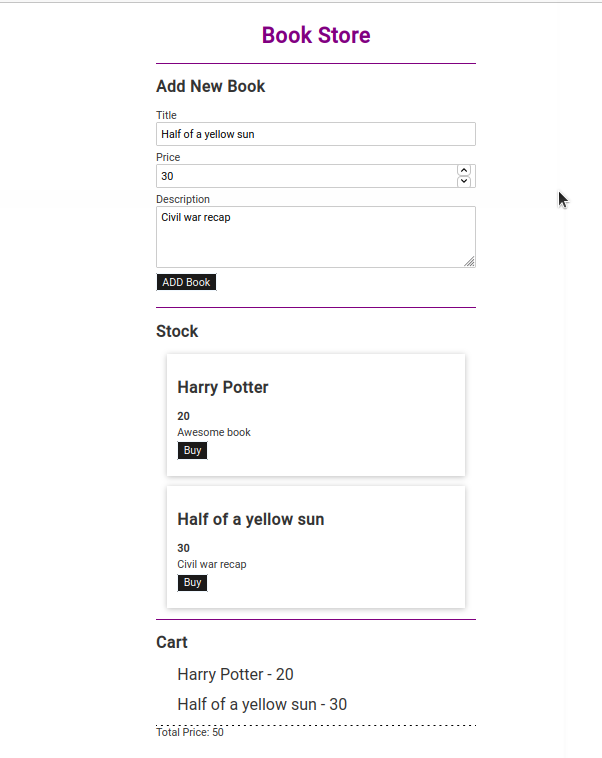
Task: Click inside the Description textarea
Action: pos(316,237)
